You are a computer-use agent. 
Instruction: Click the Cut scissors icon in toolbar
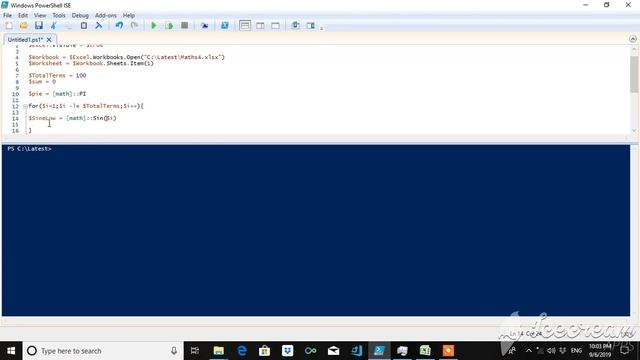tap(53, 25)
